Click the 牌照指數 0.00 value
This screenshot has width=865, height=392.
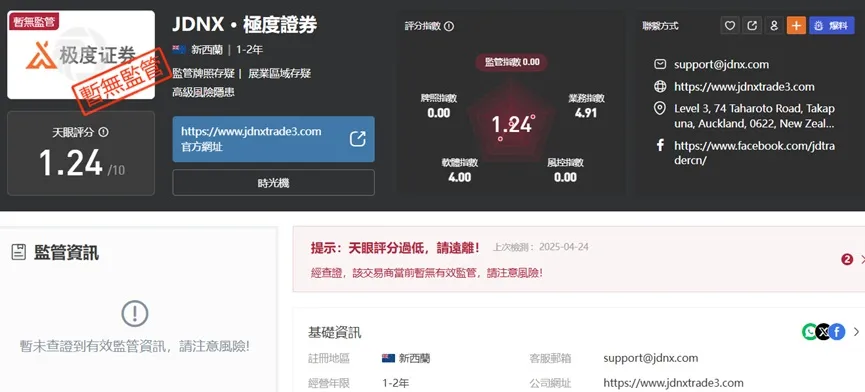point(439,113)
